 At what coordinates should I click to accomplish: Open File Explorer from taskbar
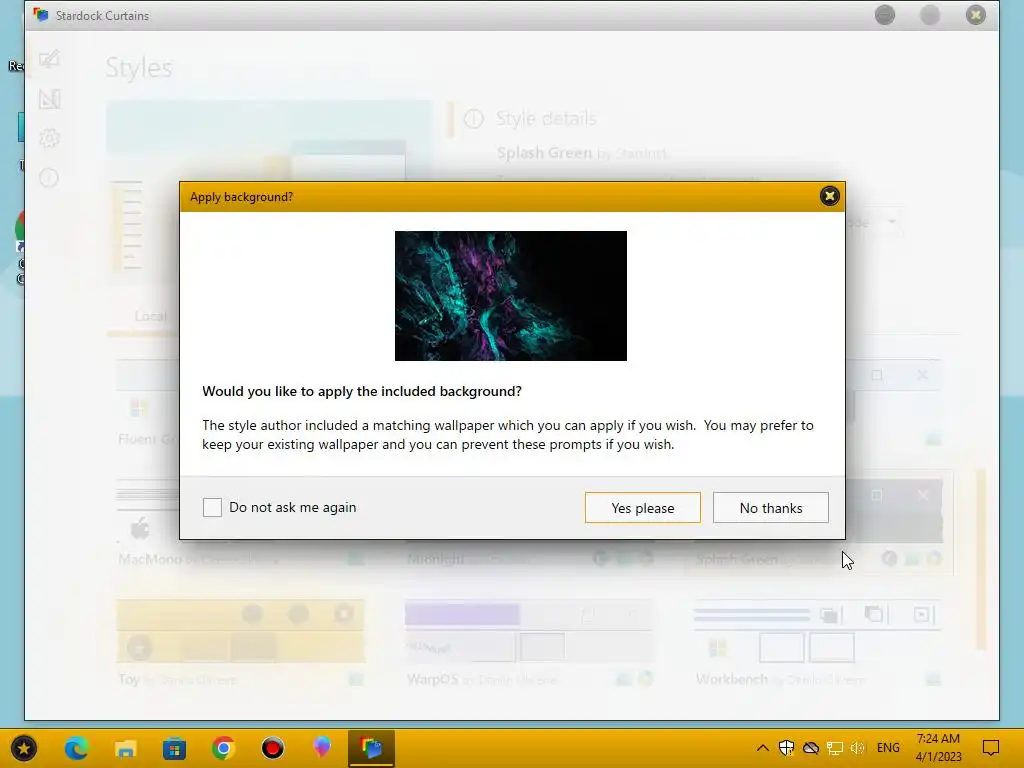125,748
